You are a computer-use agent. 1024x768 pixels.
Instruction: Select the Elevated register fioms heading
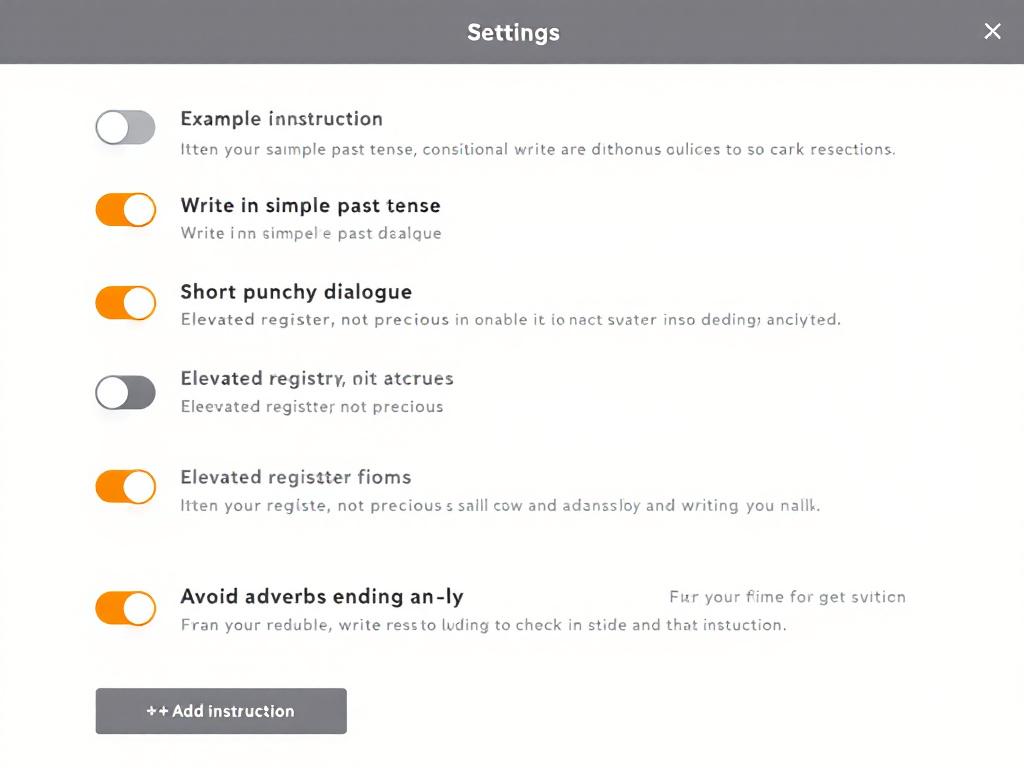295,477
